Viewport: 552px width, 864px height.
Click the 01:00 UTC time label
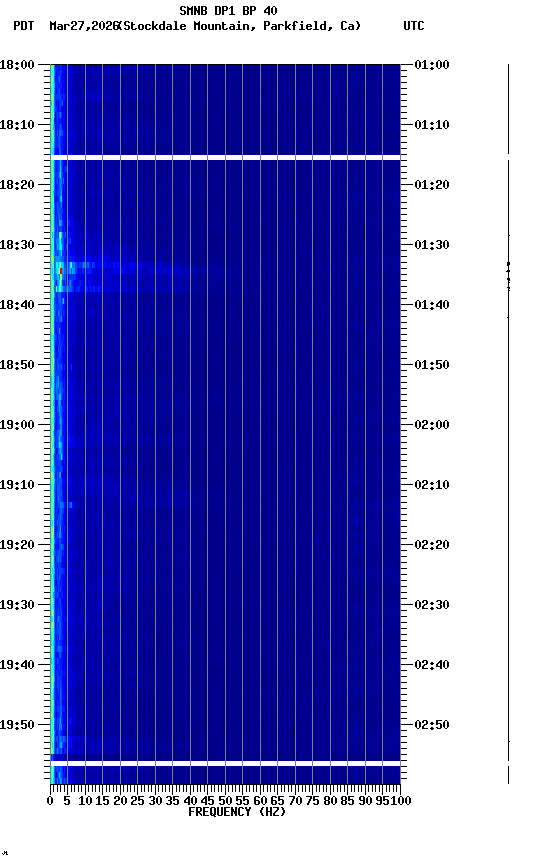pyautogui.click(x=432, y=64)
